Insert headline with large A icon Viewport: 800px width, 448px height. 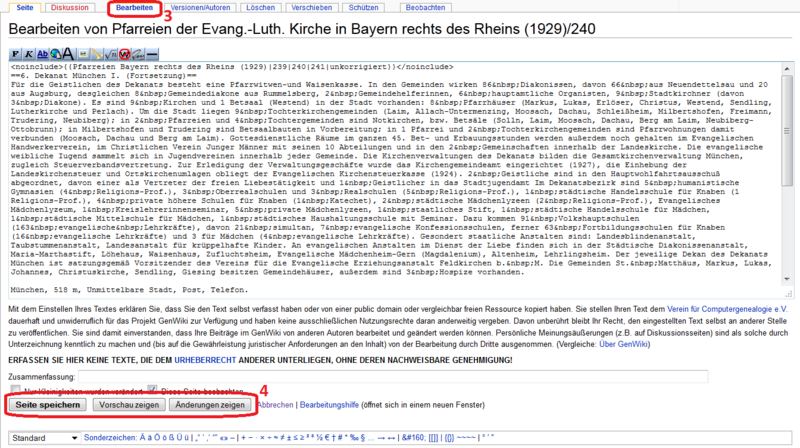coord(66,54)
